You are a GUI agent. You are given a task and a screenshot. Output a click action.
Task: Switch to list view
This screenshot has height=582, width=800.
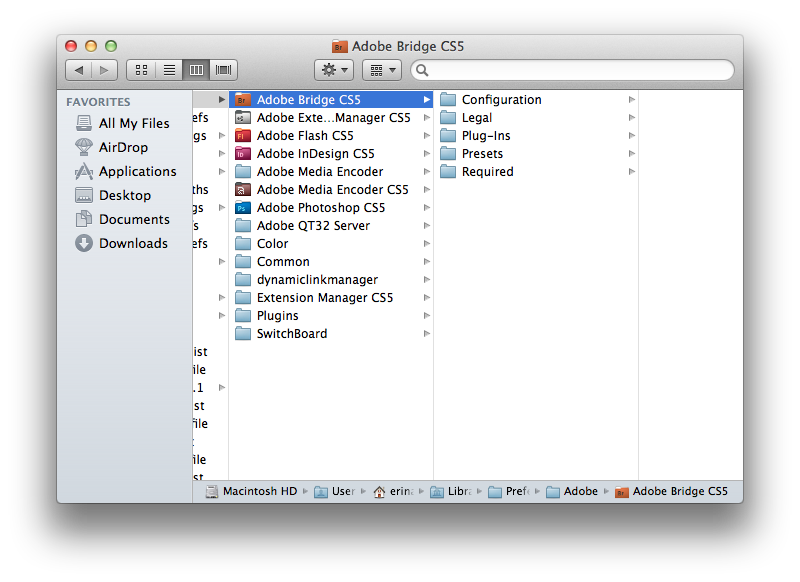[x=169, y=70]
